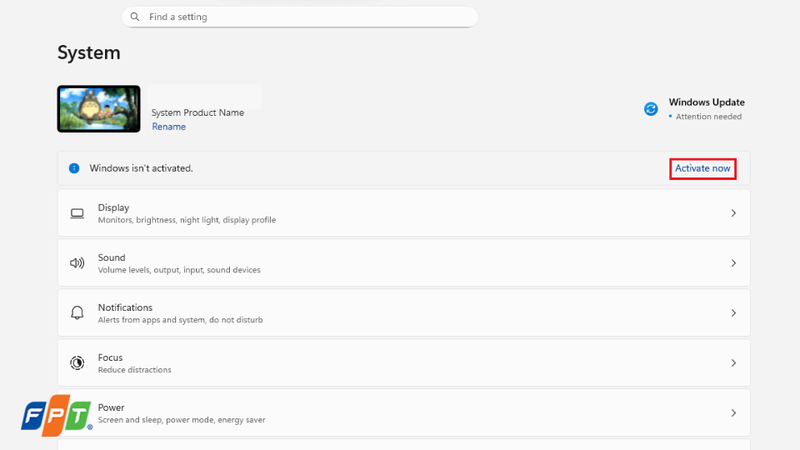Click the Activate now link
This screenshot has width=800, height=450.
703,168
